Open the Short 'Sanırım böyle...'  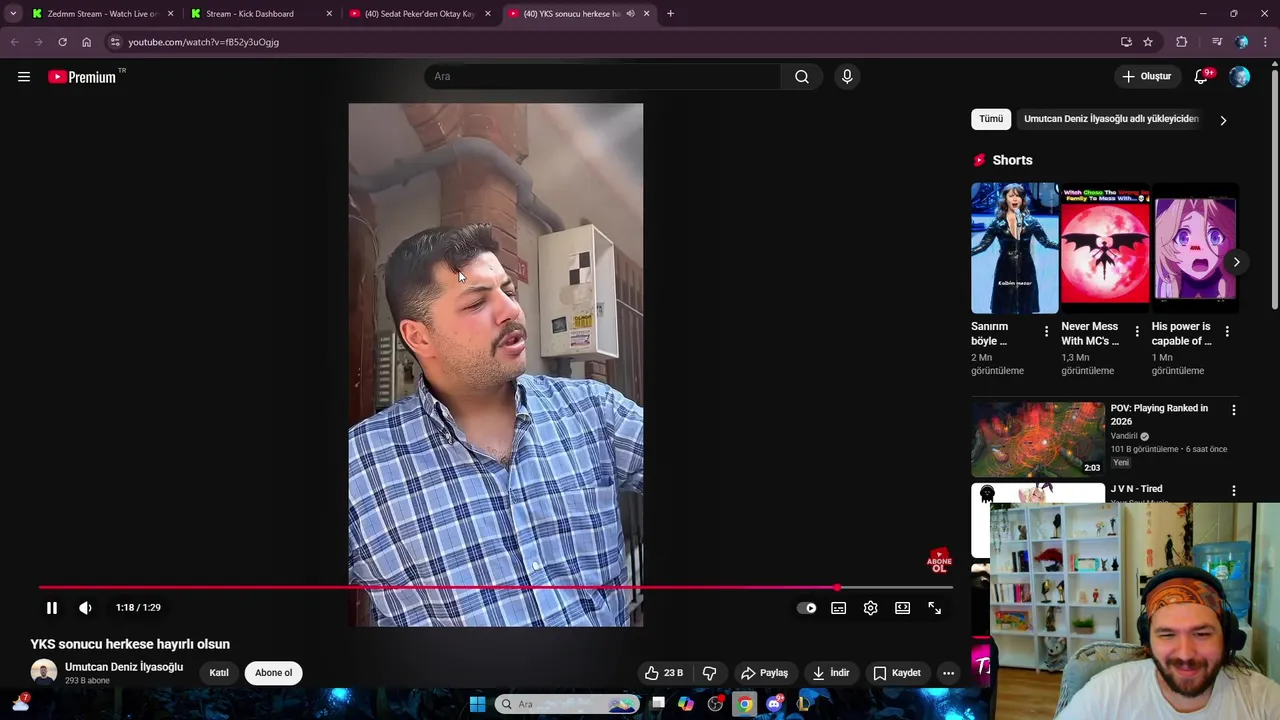pos(1014,248)
